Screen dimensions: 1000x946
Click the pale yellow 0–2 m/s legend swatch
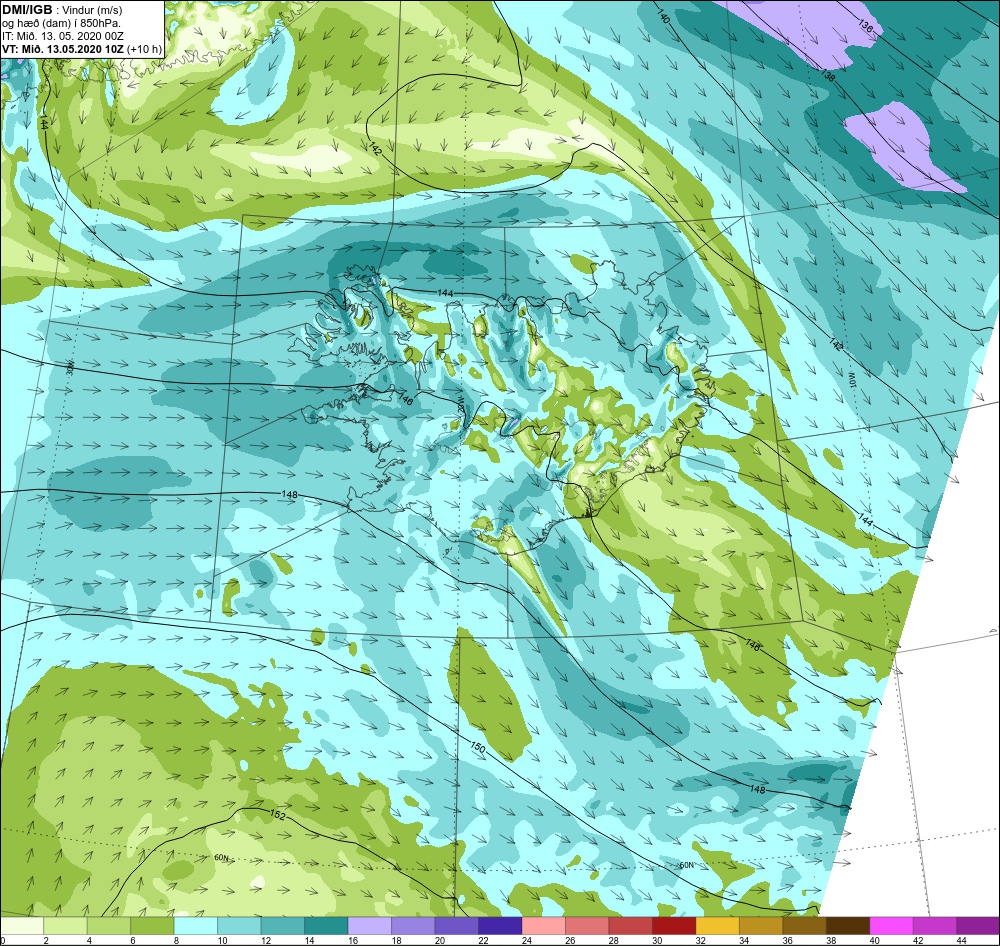pyautogui.click(x=22, y=926)
